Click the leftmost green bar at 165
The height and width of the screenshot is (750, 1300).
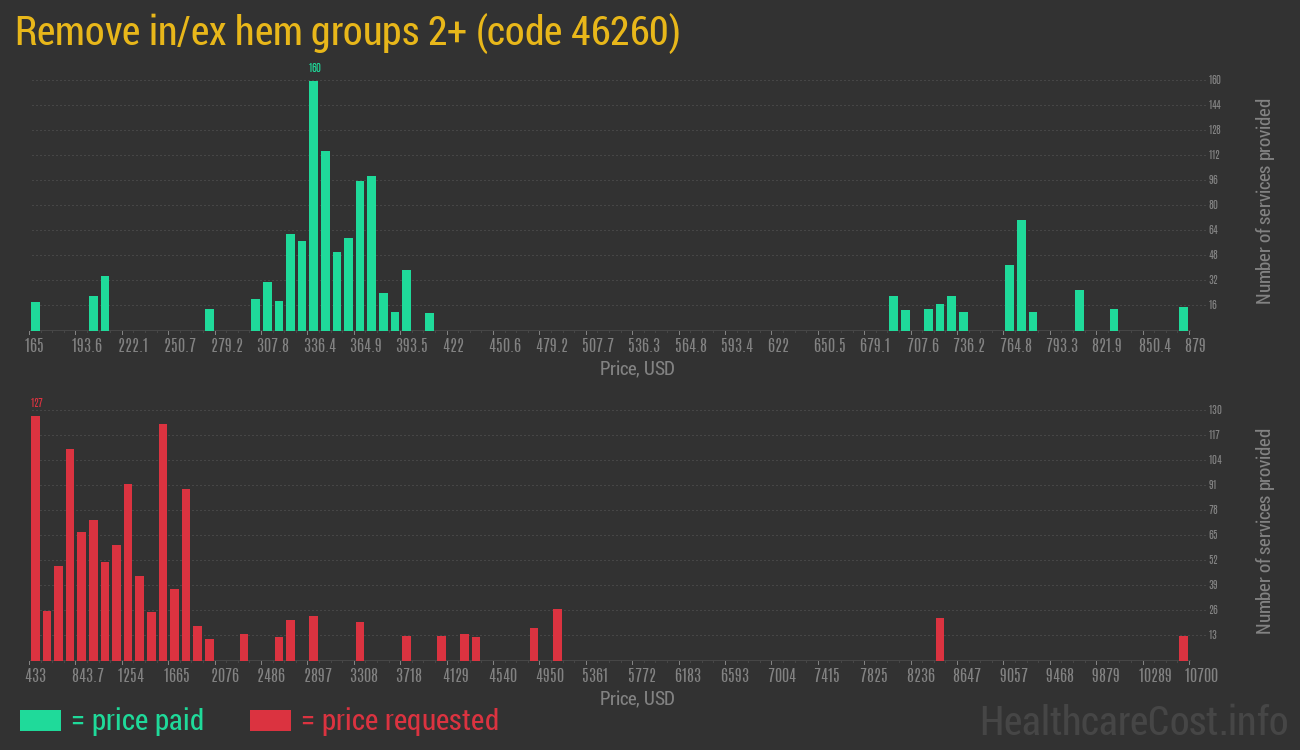point(36,315)
